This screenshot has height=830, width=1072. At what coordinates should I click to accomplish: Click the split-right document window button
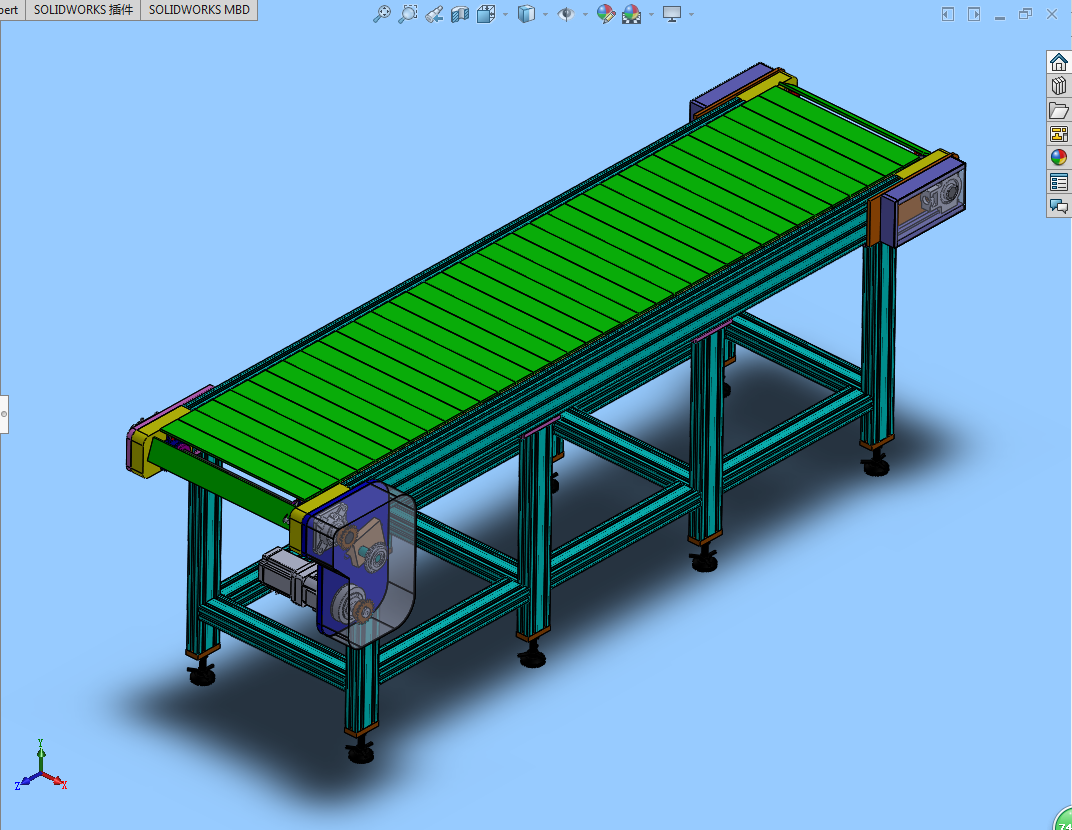pos(974,14)
